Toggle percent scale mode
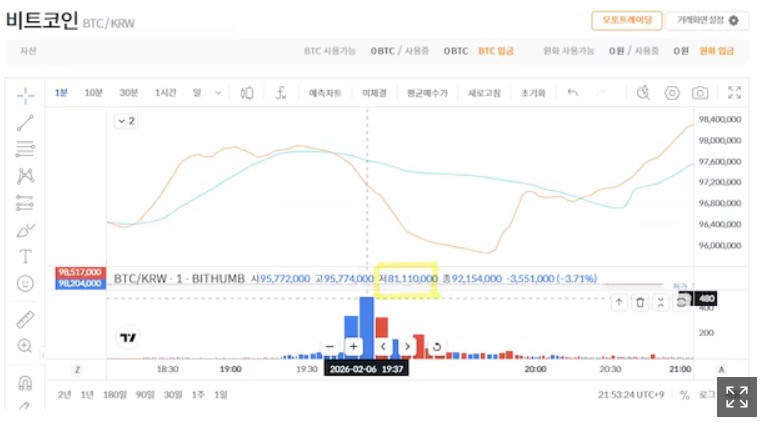Screen dimensions: 760x422 684,395
